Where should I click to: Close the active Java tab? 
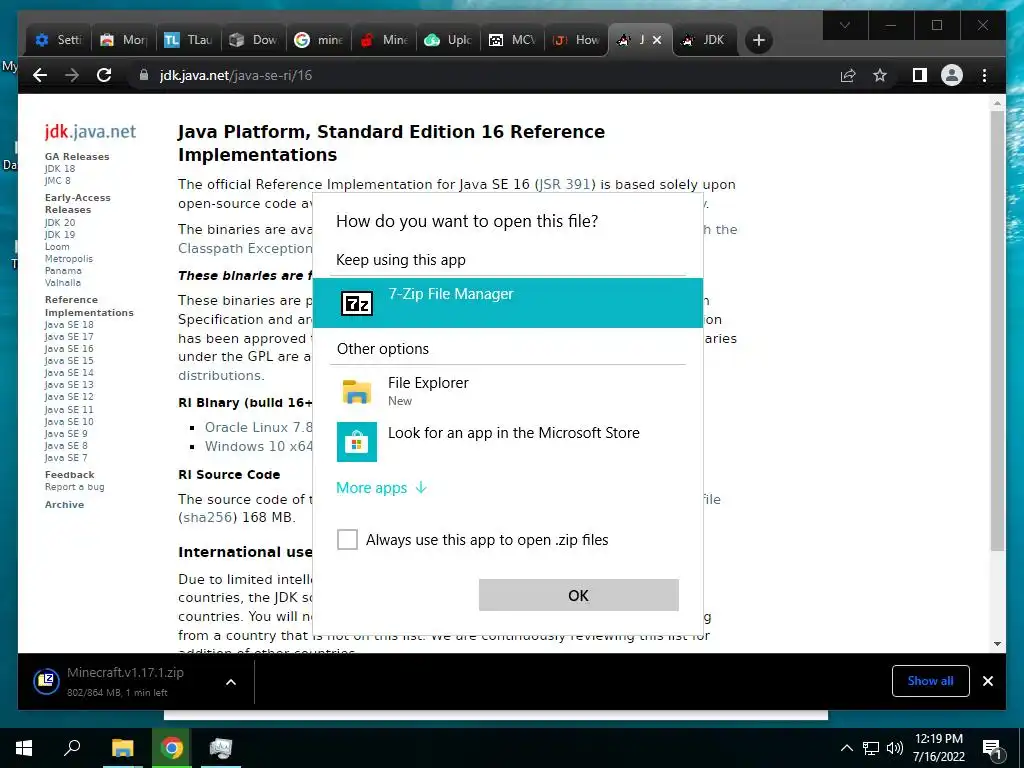pos(657,40)
